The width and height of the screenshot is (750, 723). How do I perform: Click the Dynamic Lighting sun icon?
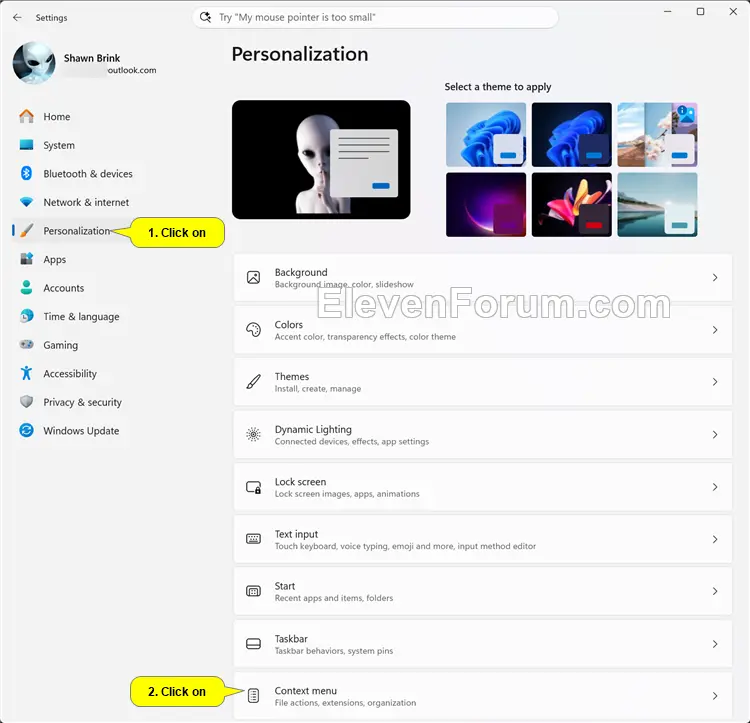[254, 434]
